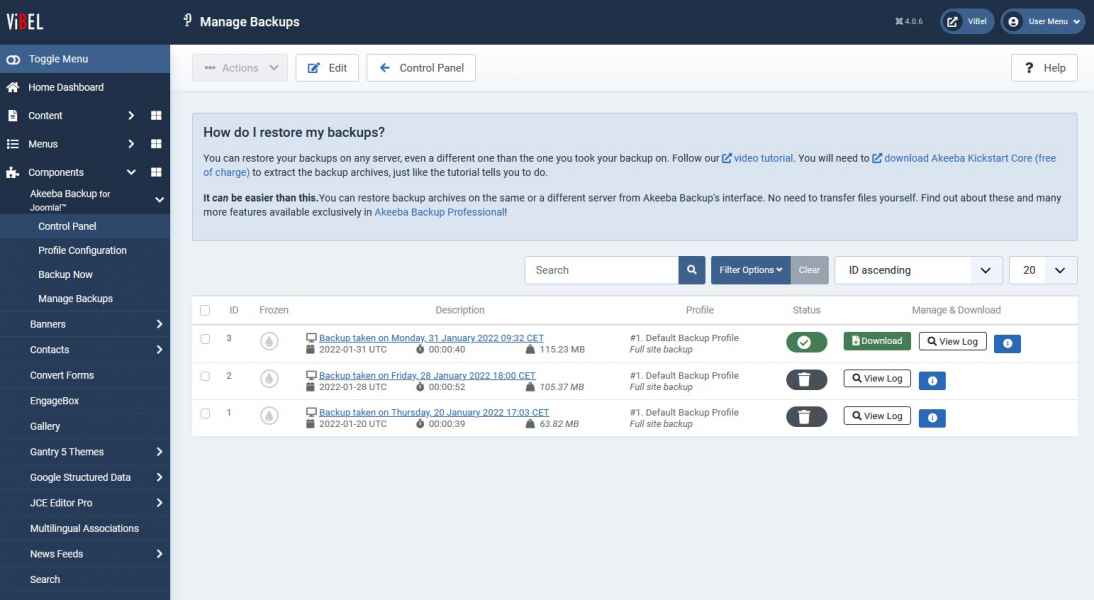Expand the Menus sidebar chevron

130,144
